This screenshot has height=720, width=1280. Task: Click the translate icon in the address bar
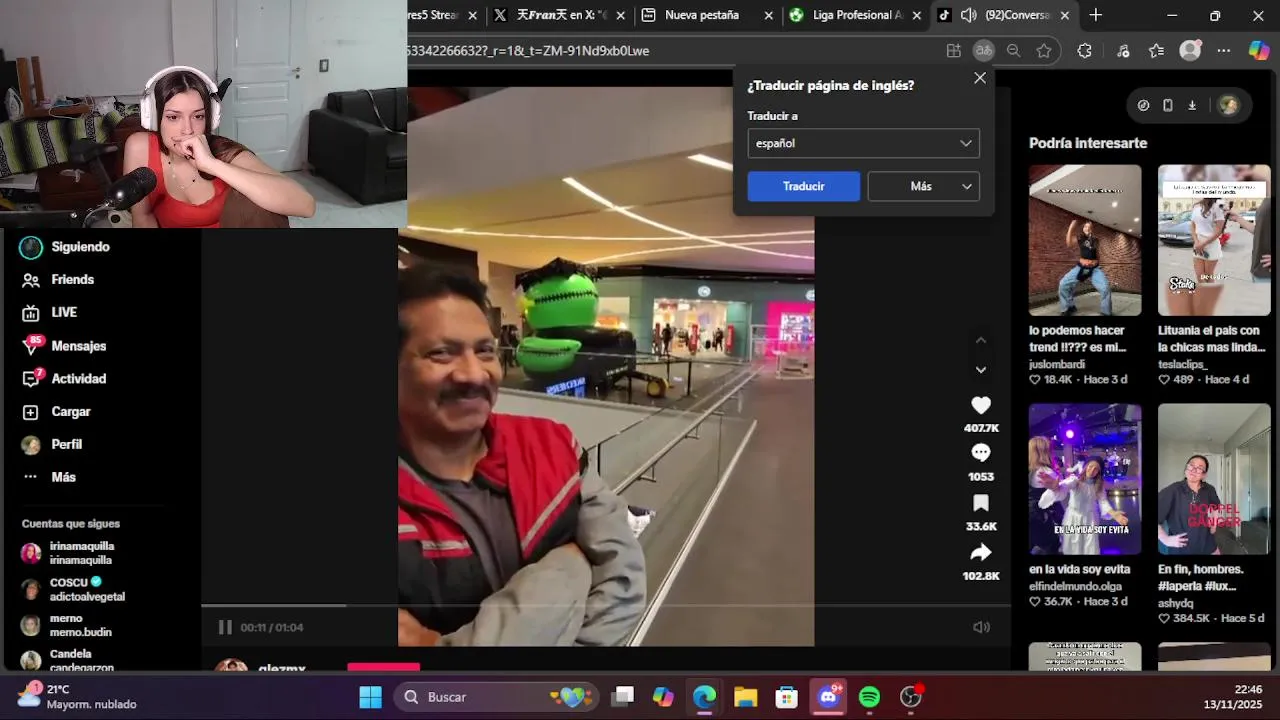[984, 51]
